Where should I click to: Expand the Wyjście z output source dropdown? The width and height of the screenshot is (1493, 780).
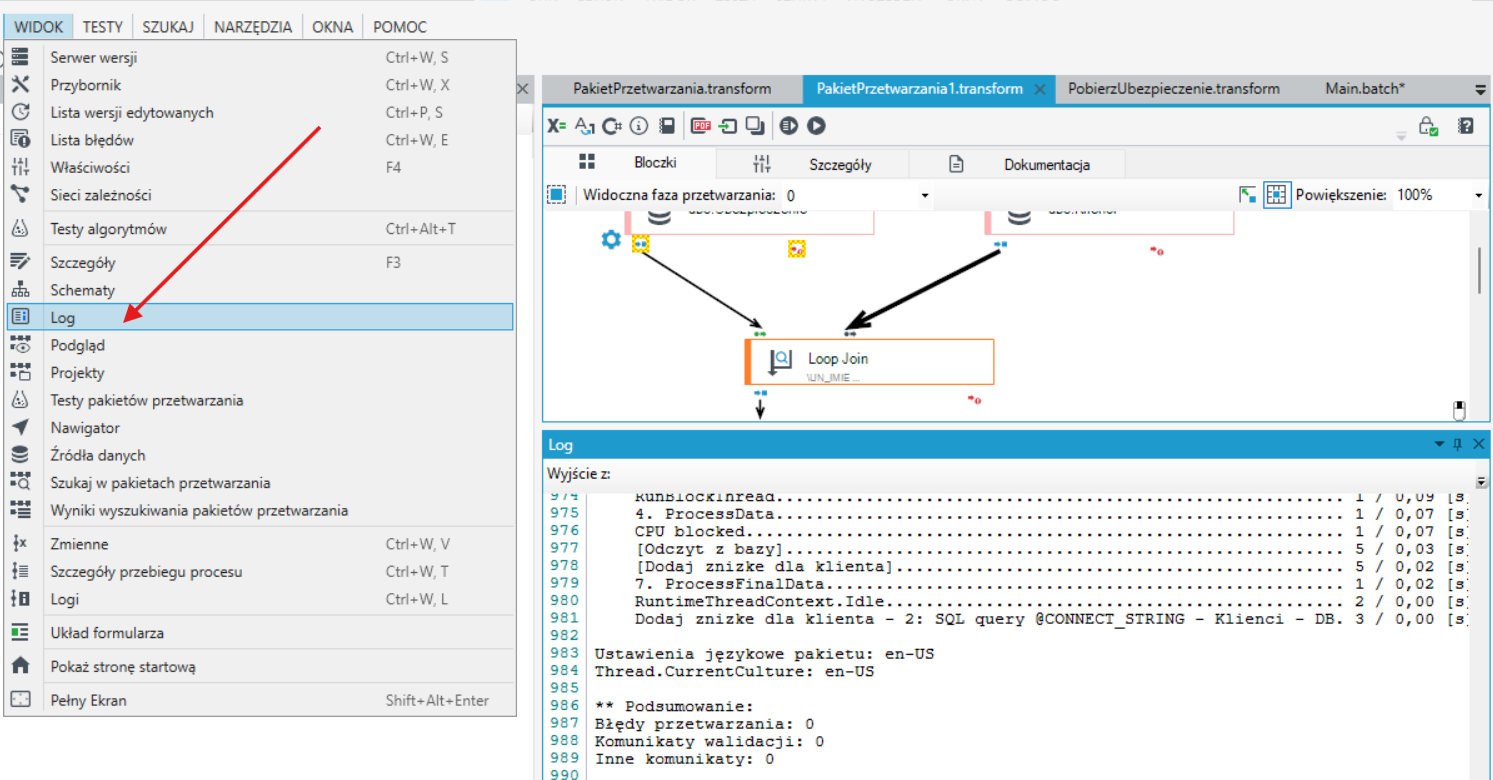coord(1481,481)
